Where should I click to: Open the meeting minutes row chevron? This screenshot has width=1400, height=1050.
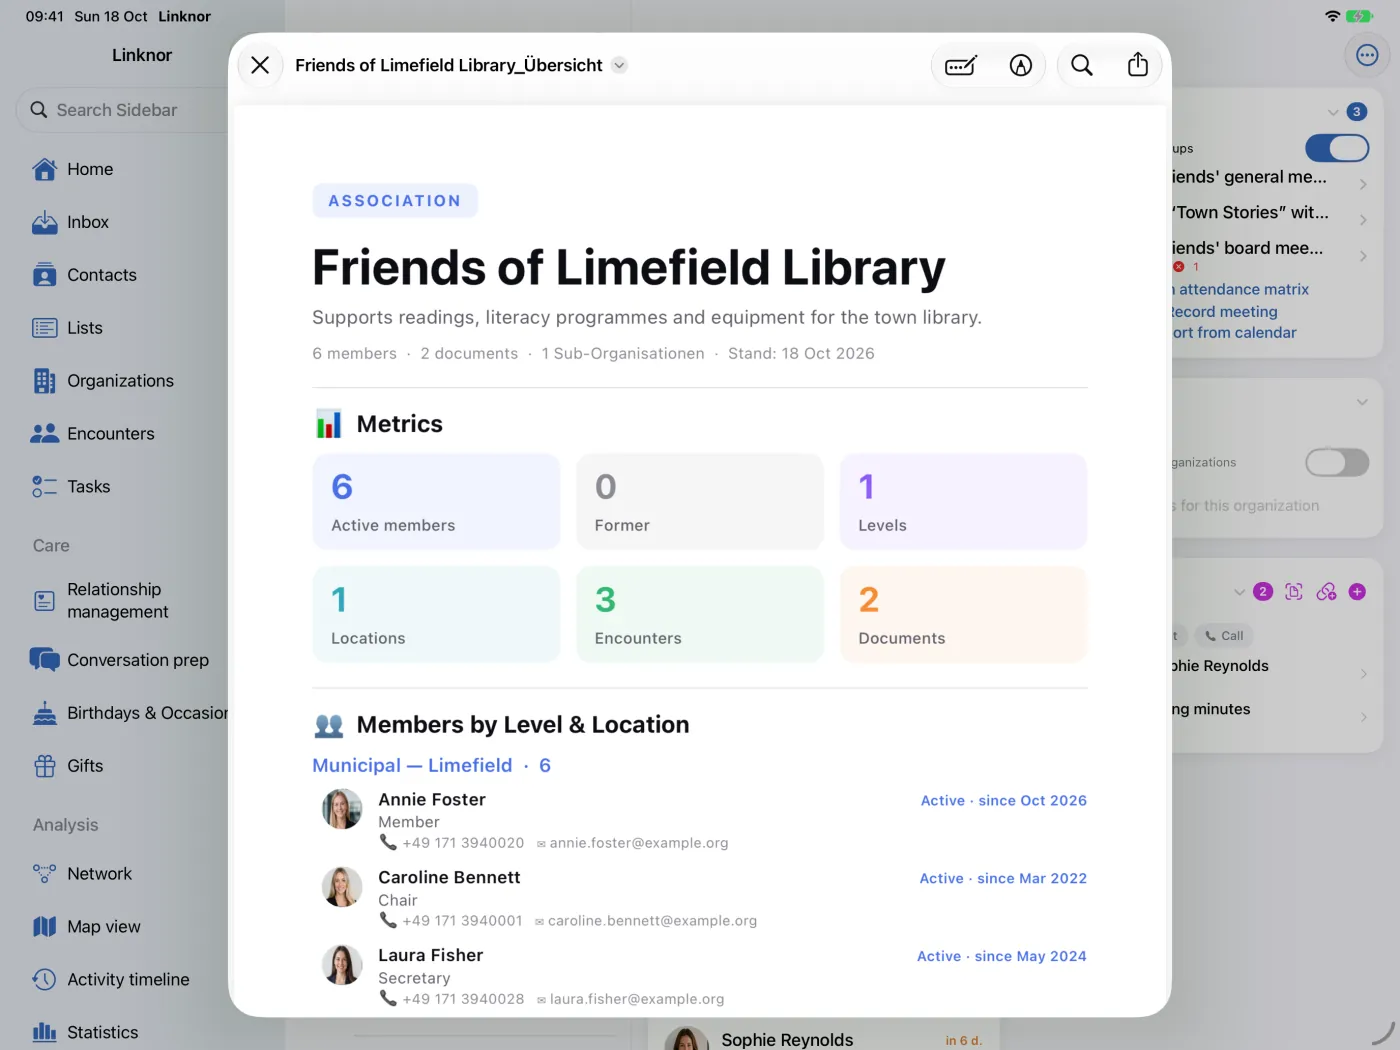pyautogui.click(x=1363, y=717)
